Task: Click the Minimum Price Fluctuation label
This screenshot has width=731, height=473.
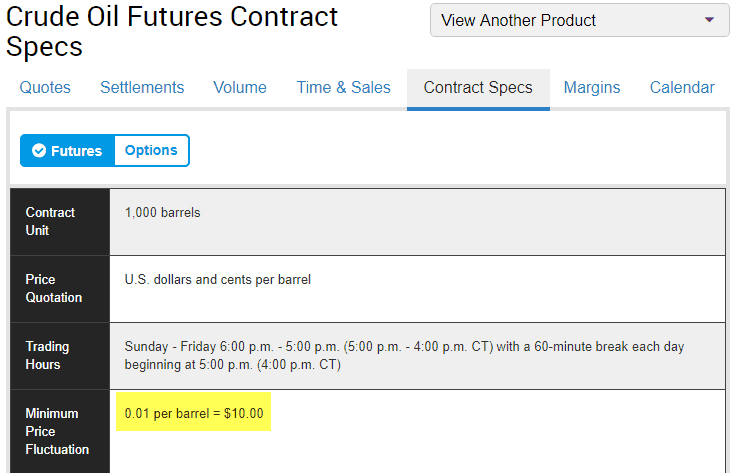Action: (57, 432)
